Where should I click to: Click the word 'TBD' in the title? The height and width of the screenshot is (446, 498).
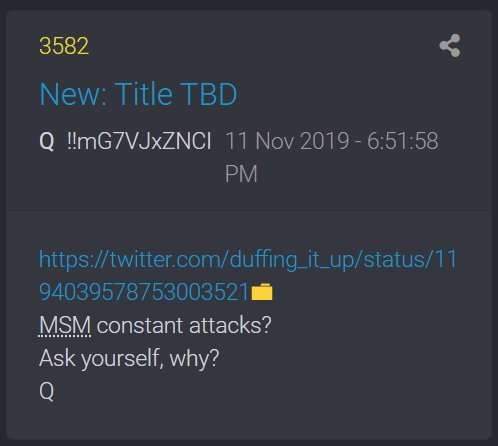(x=209, y=94)
